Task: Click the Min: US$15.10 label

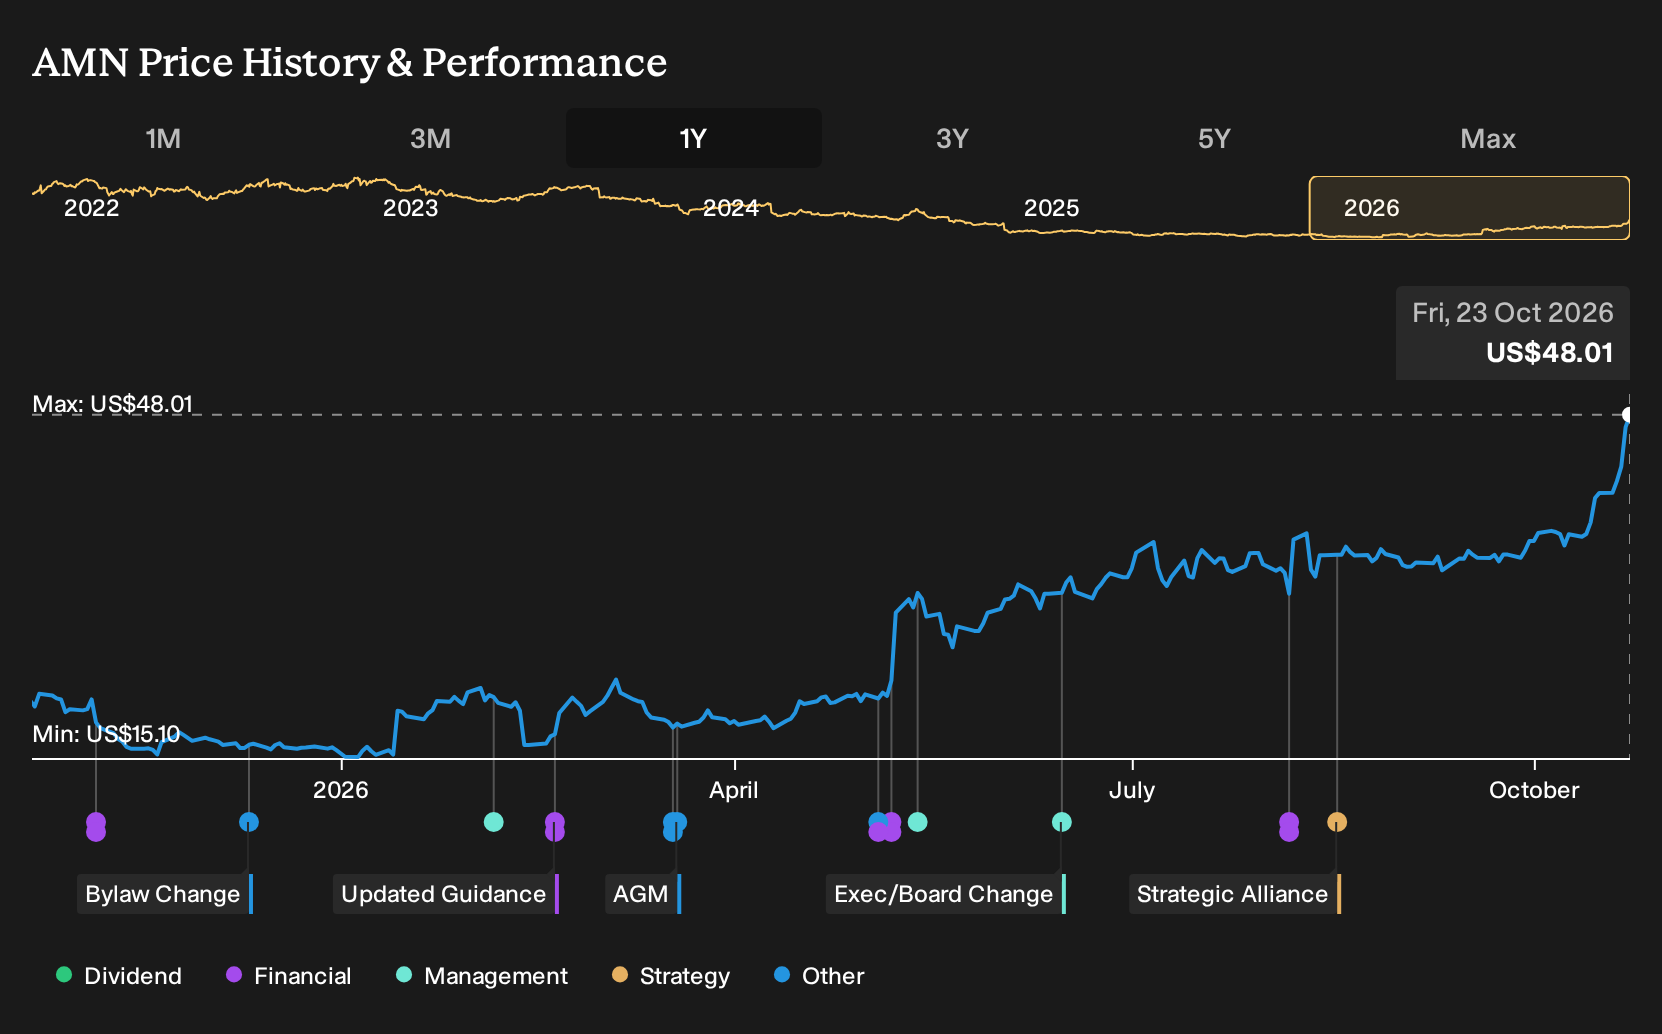Action: pos(106,734)
